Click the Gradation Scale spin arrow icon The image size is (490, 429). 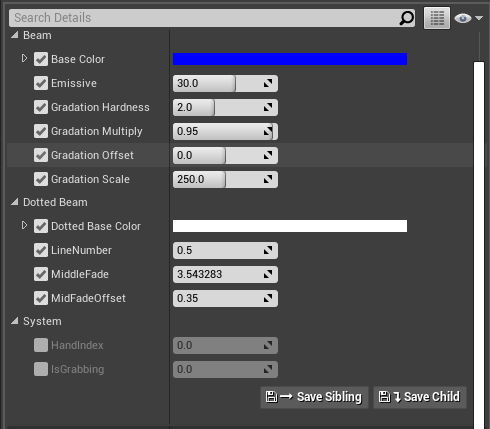coord(268,179)
